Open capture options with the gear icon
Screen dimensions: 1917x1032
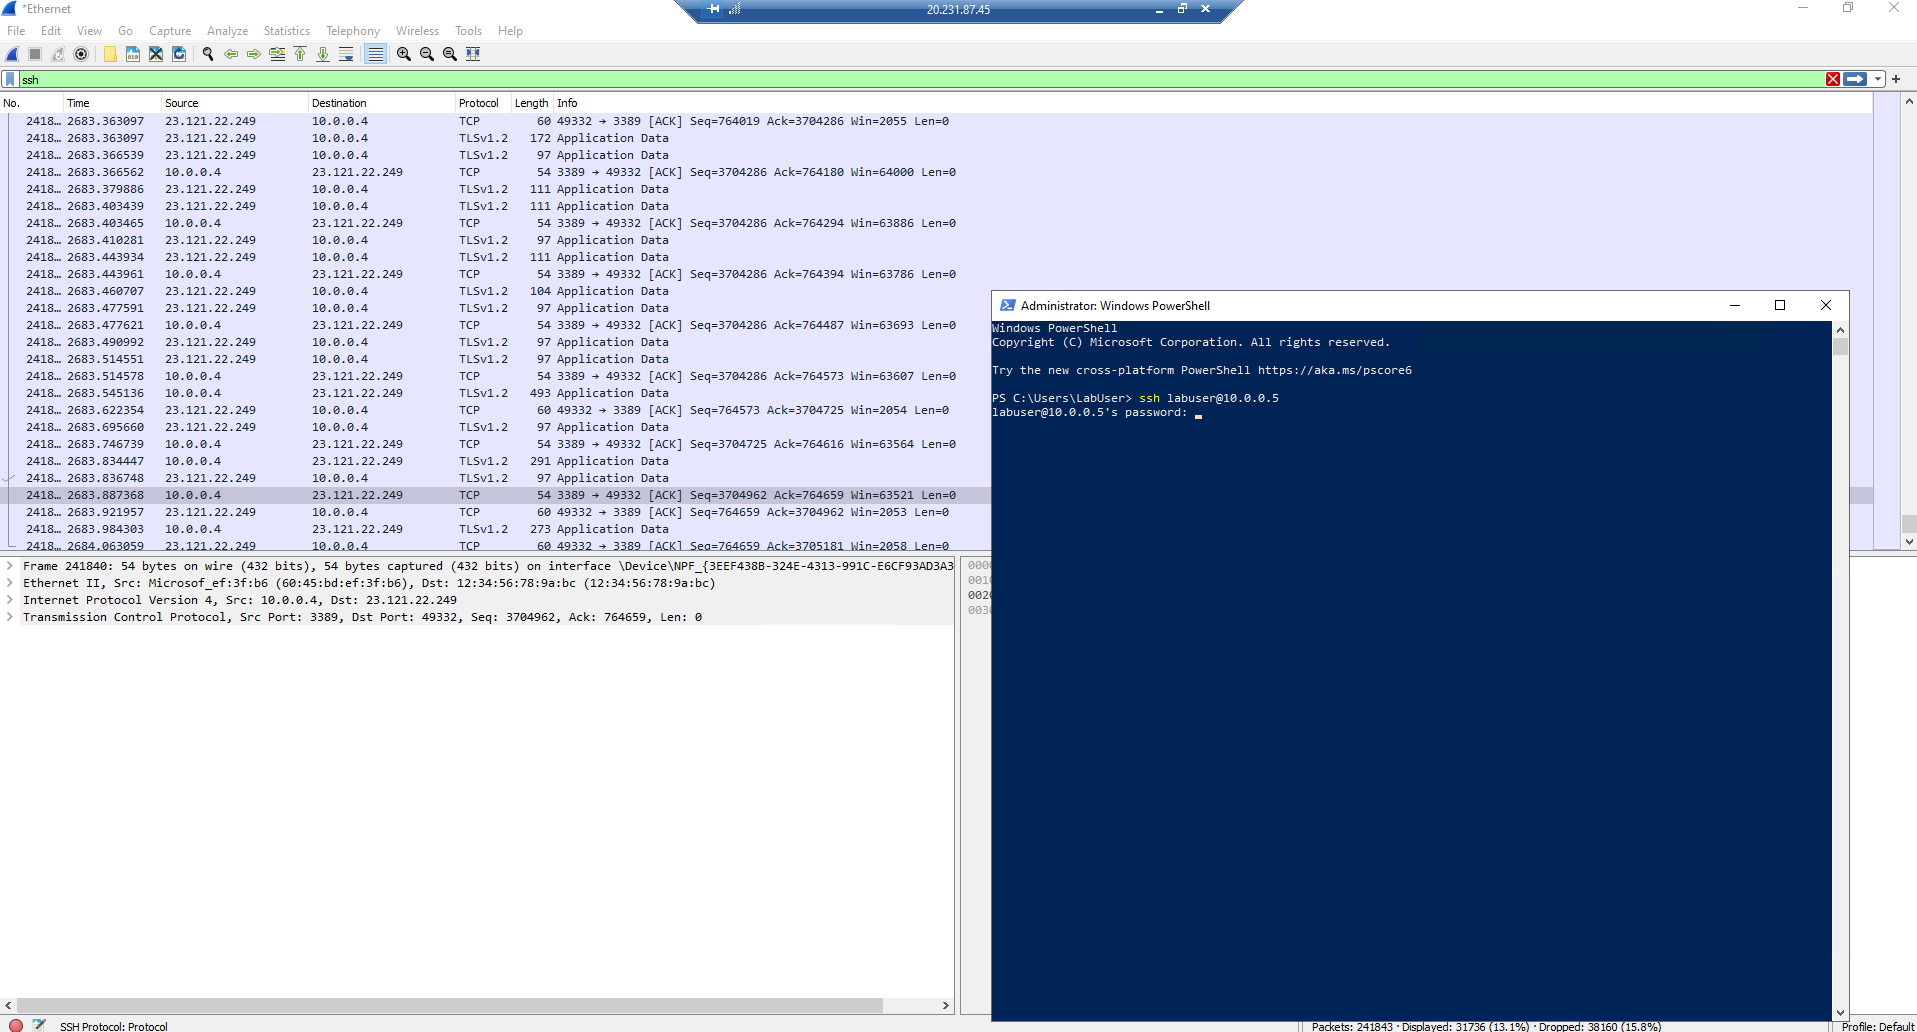80,54
